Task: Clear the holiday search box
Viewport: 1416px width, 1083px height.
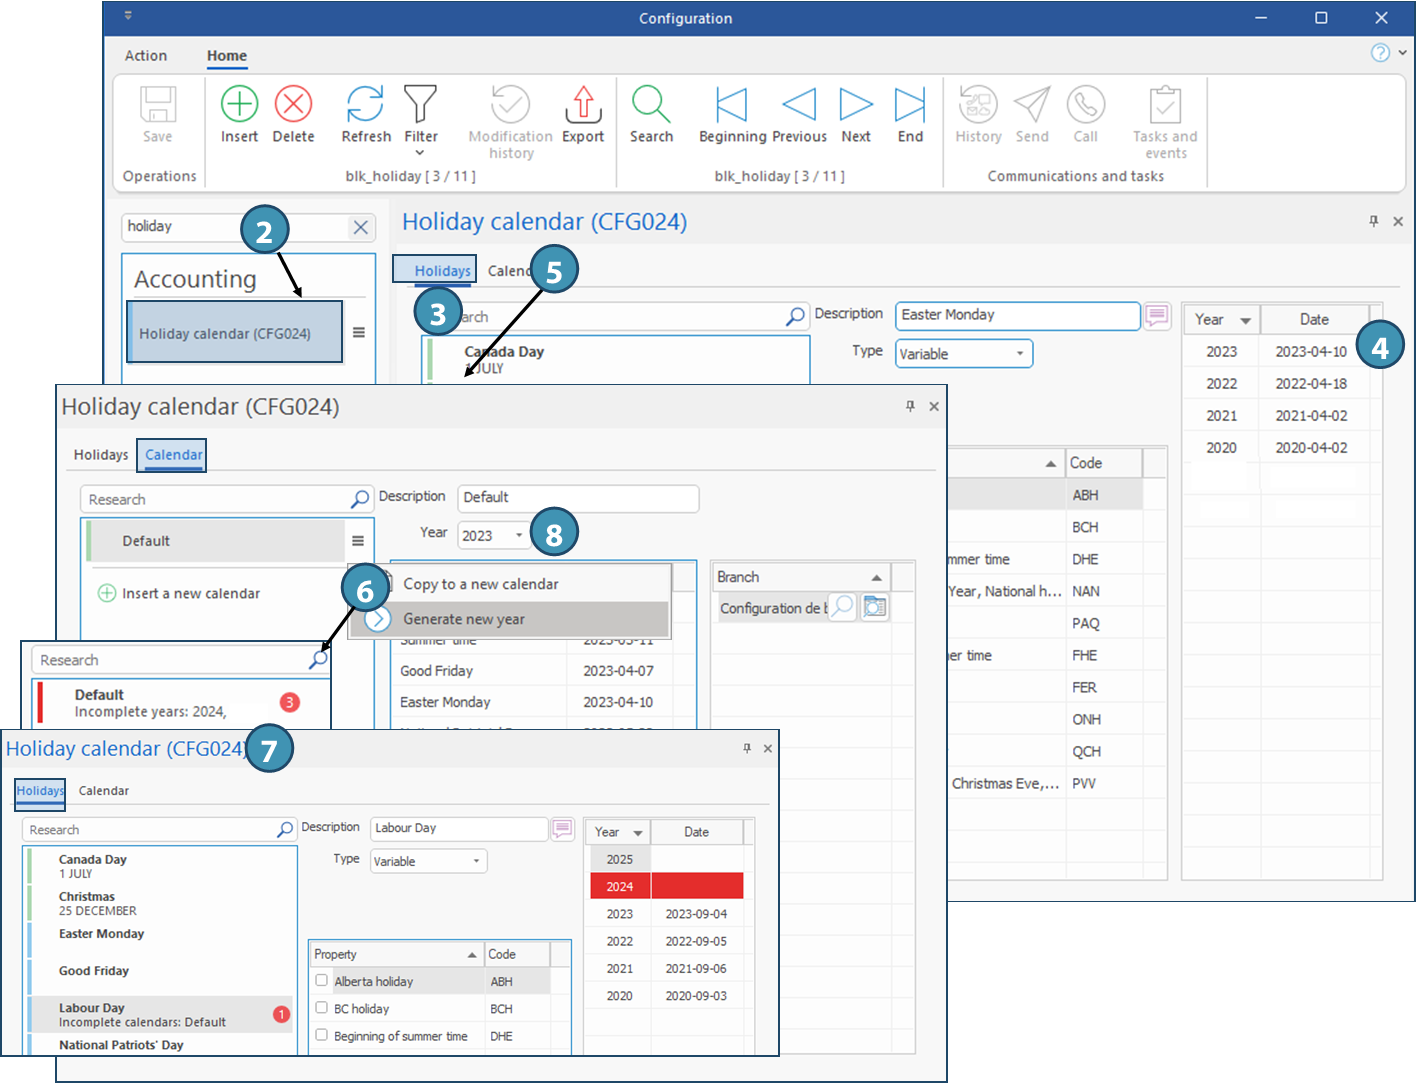Action: [361, 227]
